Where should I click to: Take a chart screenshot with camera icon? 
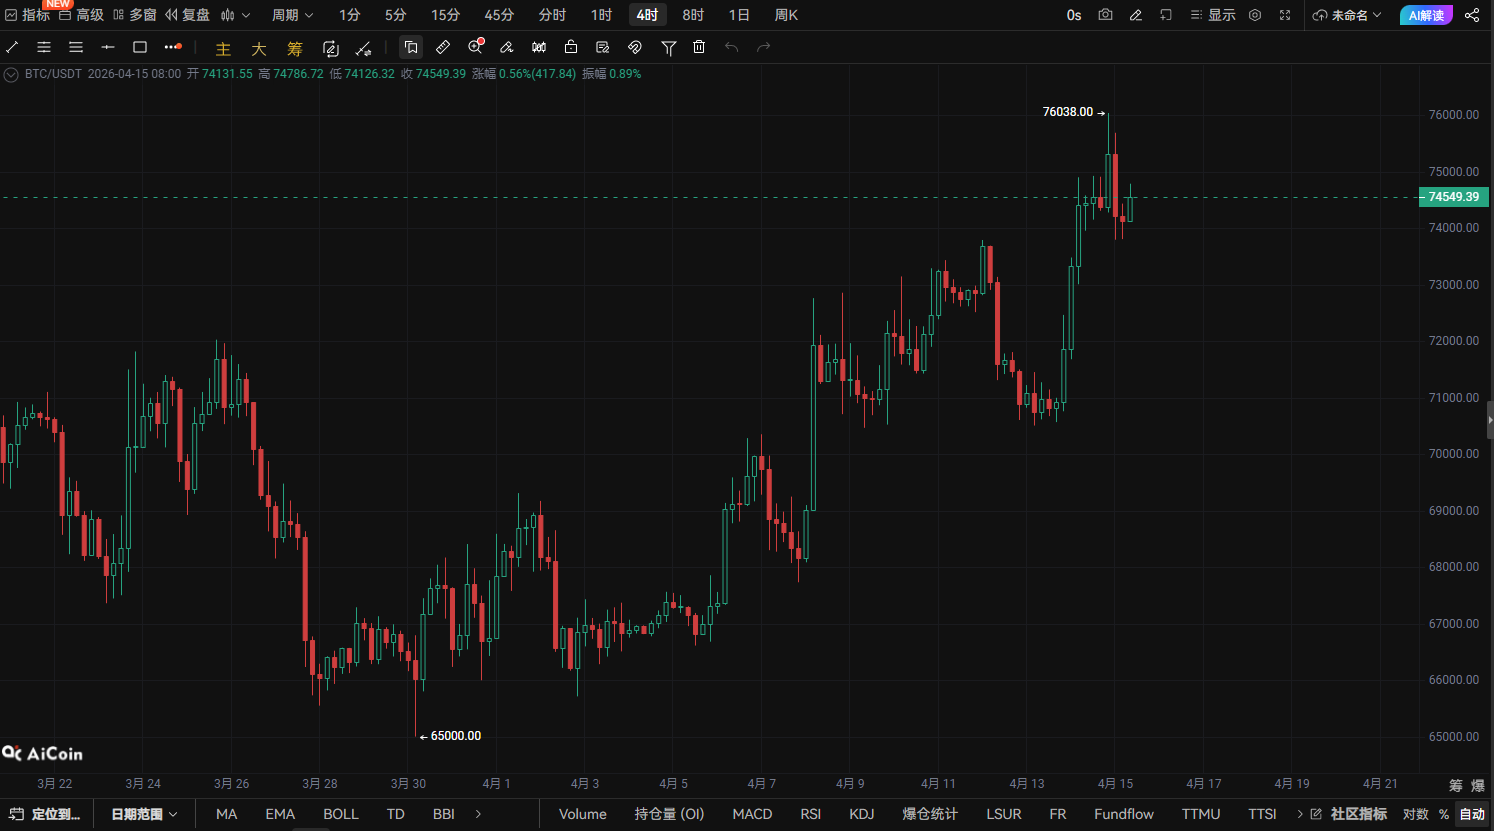click(x=1105, y=15)
